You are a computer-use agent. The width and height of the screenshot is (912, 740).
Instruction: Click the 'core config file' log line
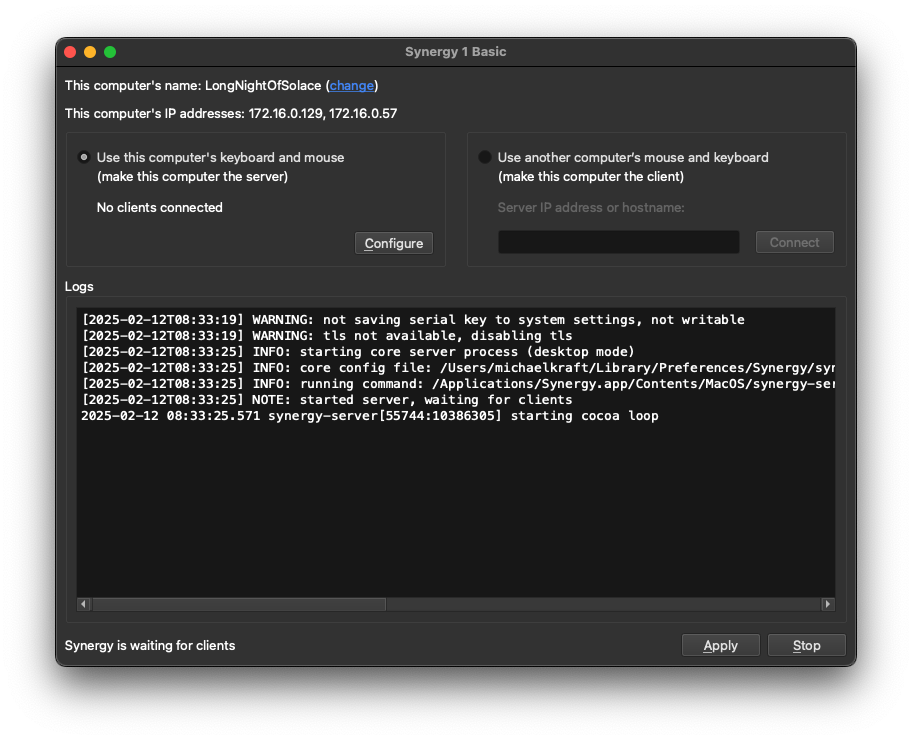click(458, 368)
